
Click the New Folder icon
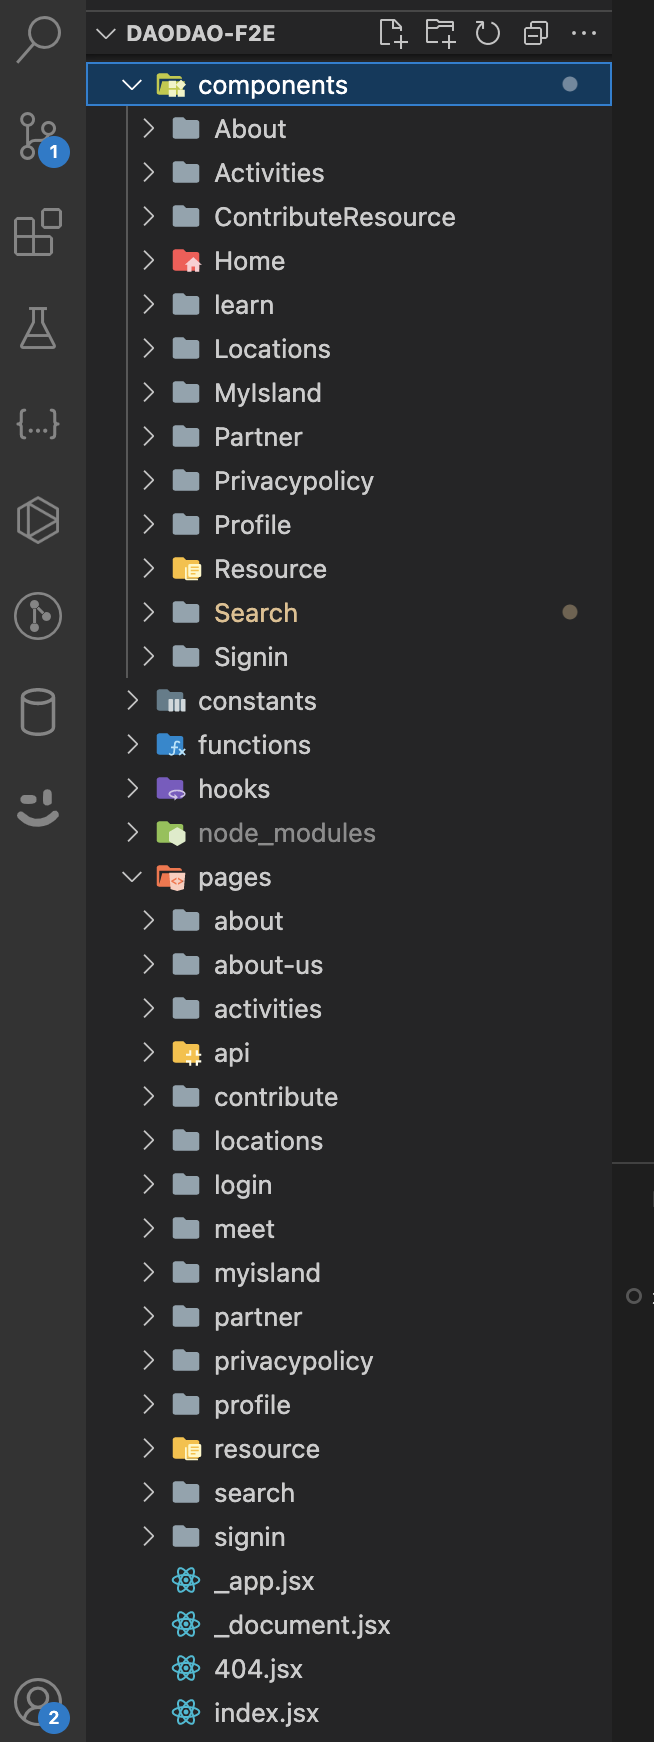tap(440, 34)
